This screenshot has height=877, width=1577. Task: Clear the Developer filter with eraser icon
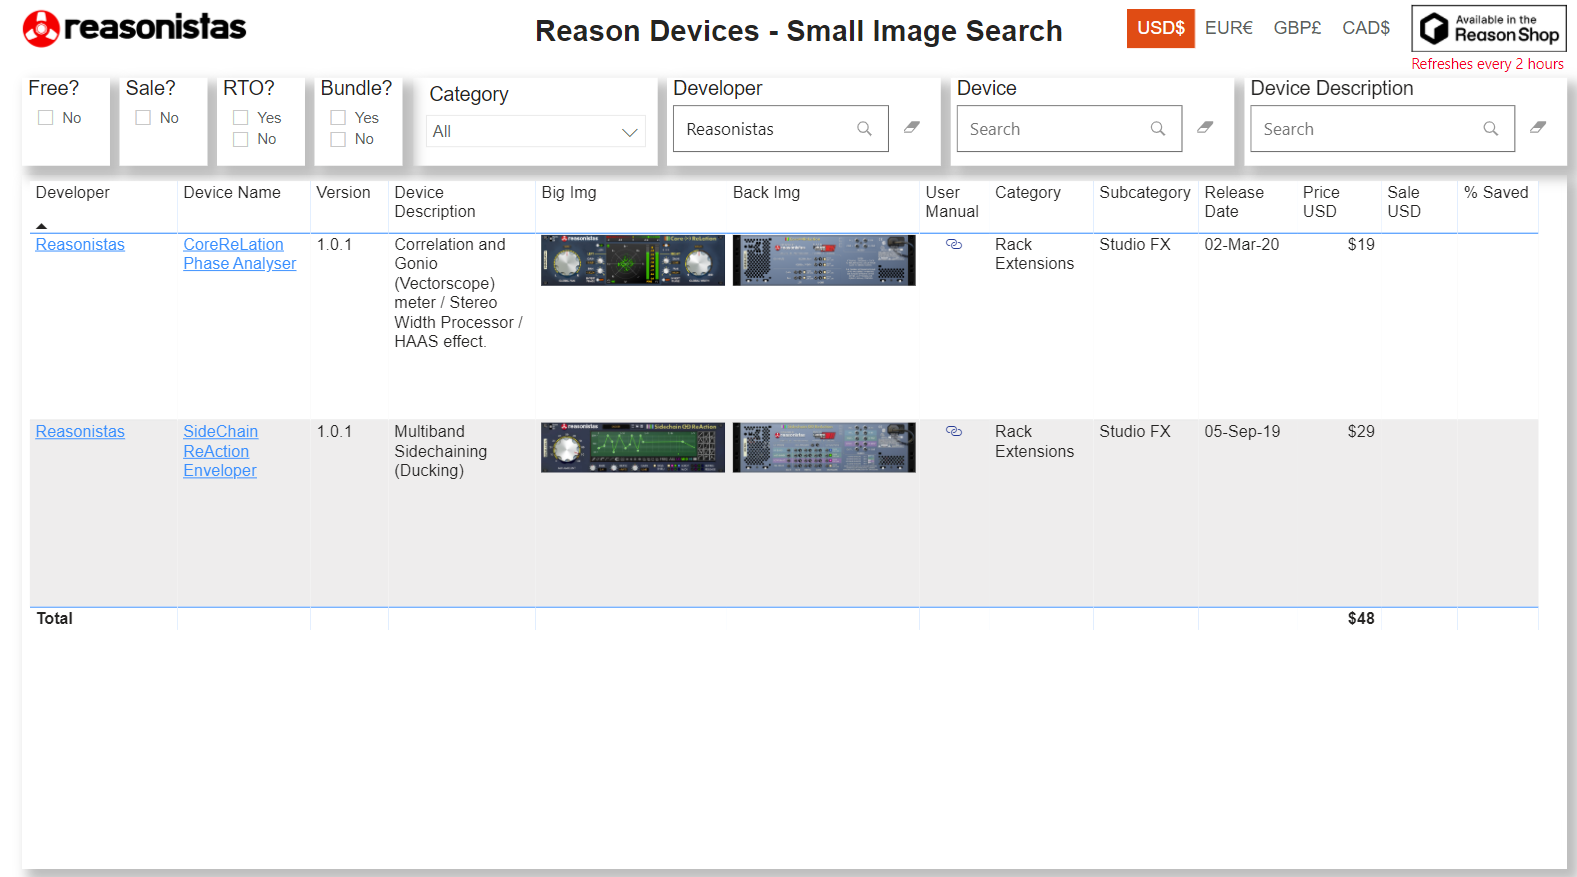[x=912, y=127]
